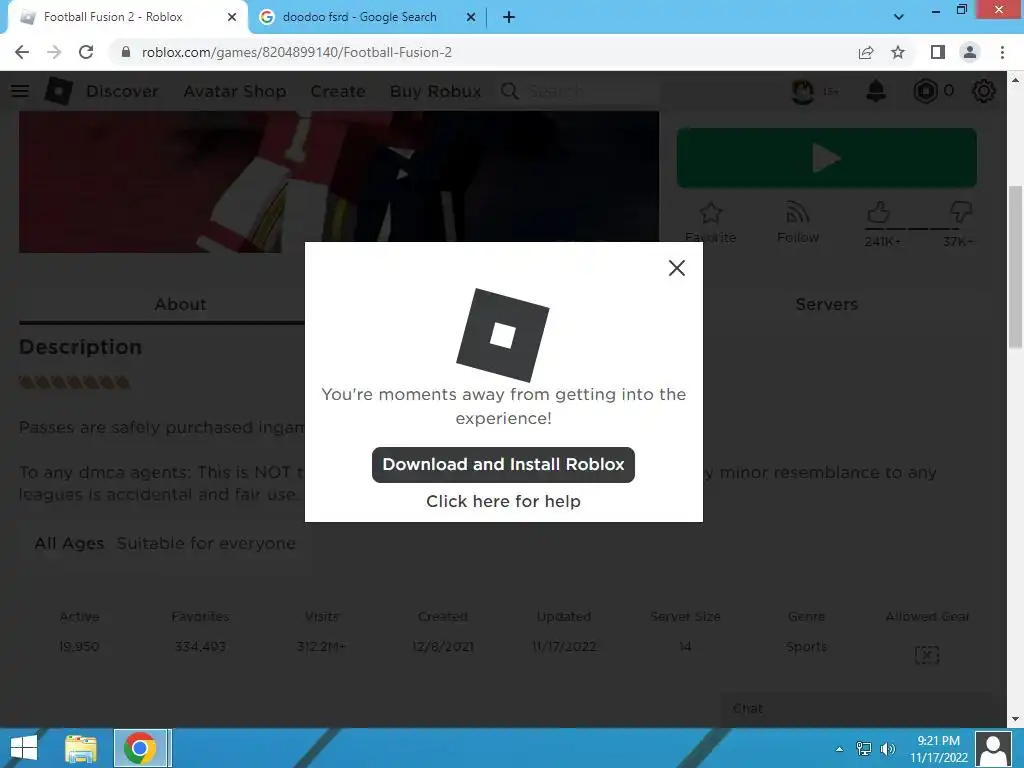The height and width of the screenshot is (768, 1024).
Task: Go back to the previous page
Action: 22,52
